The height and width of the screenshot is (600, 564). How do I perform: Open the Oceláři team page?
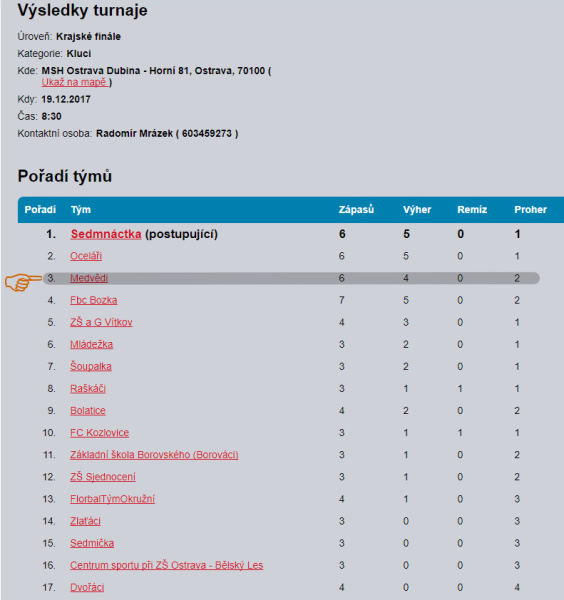pos(86,256)
